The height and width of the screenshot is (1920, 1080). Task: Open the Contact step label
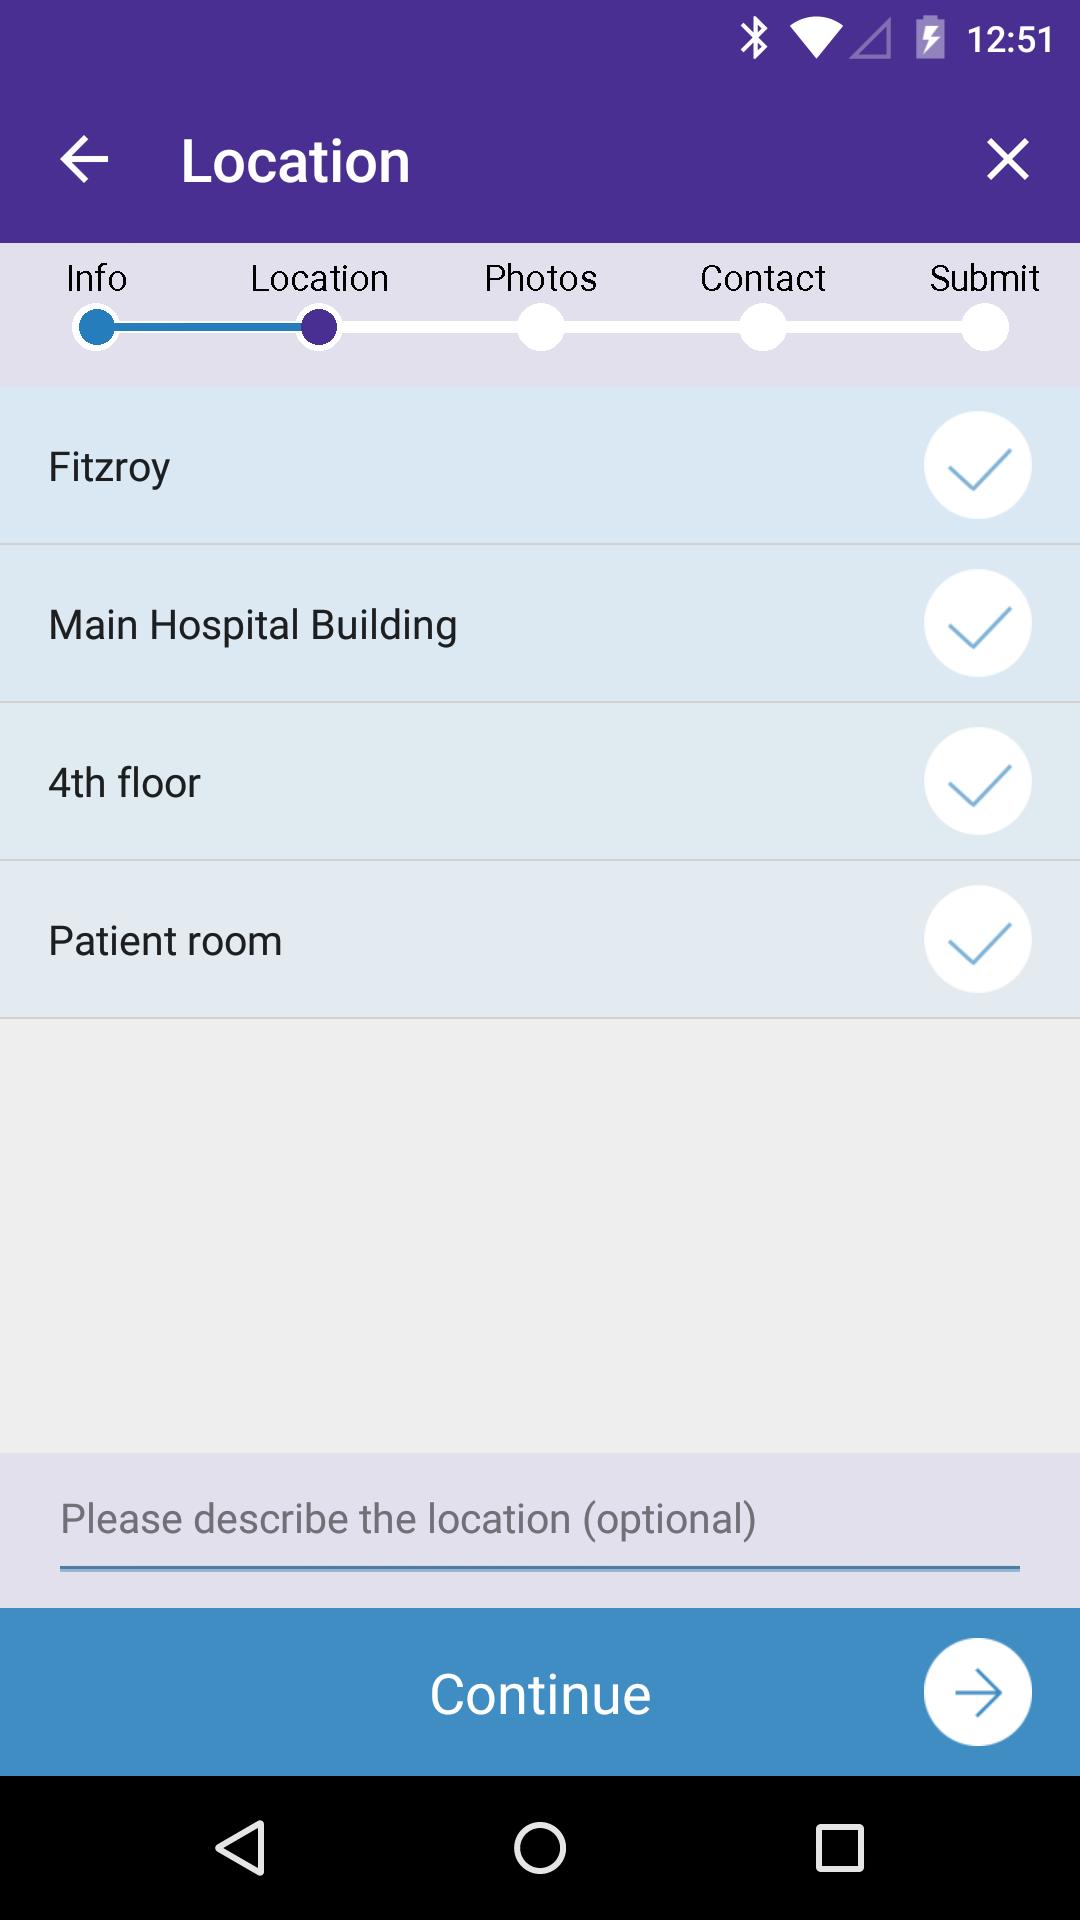[763, 278]
